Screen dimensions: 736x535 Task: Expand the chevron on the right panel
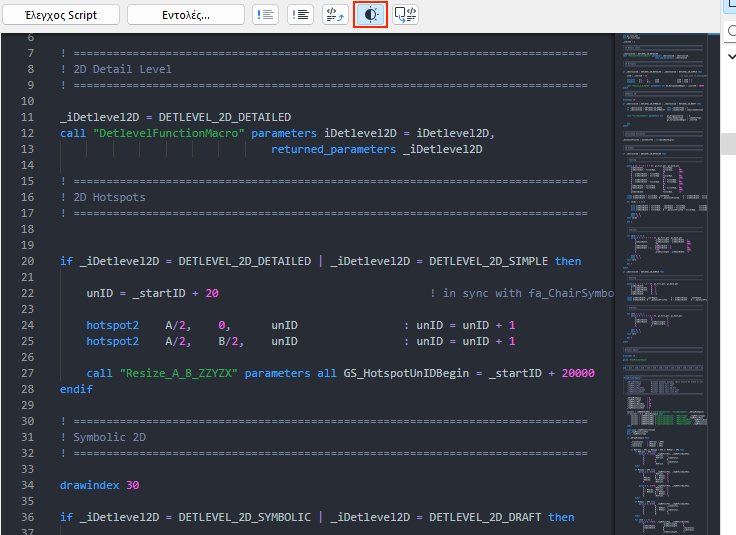(x=730, y=56)
